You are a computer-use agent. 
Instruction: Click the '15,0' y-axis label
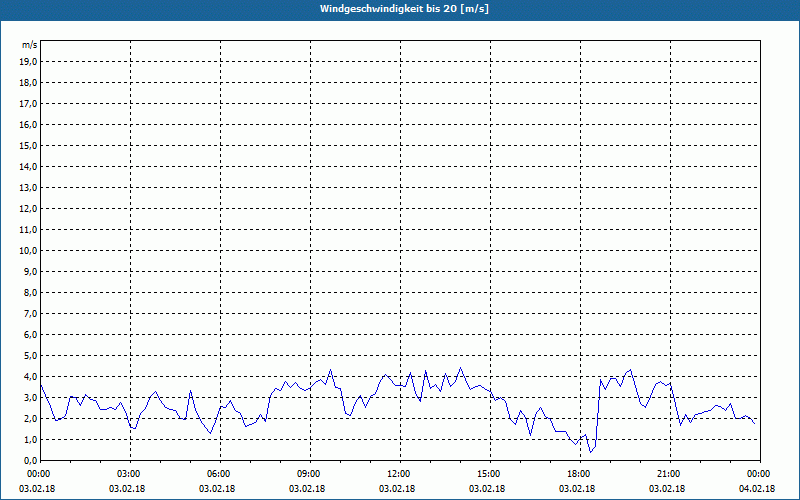point(29,145)
